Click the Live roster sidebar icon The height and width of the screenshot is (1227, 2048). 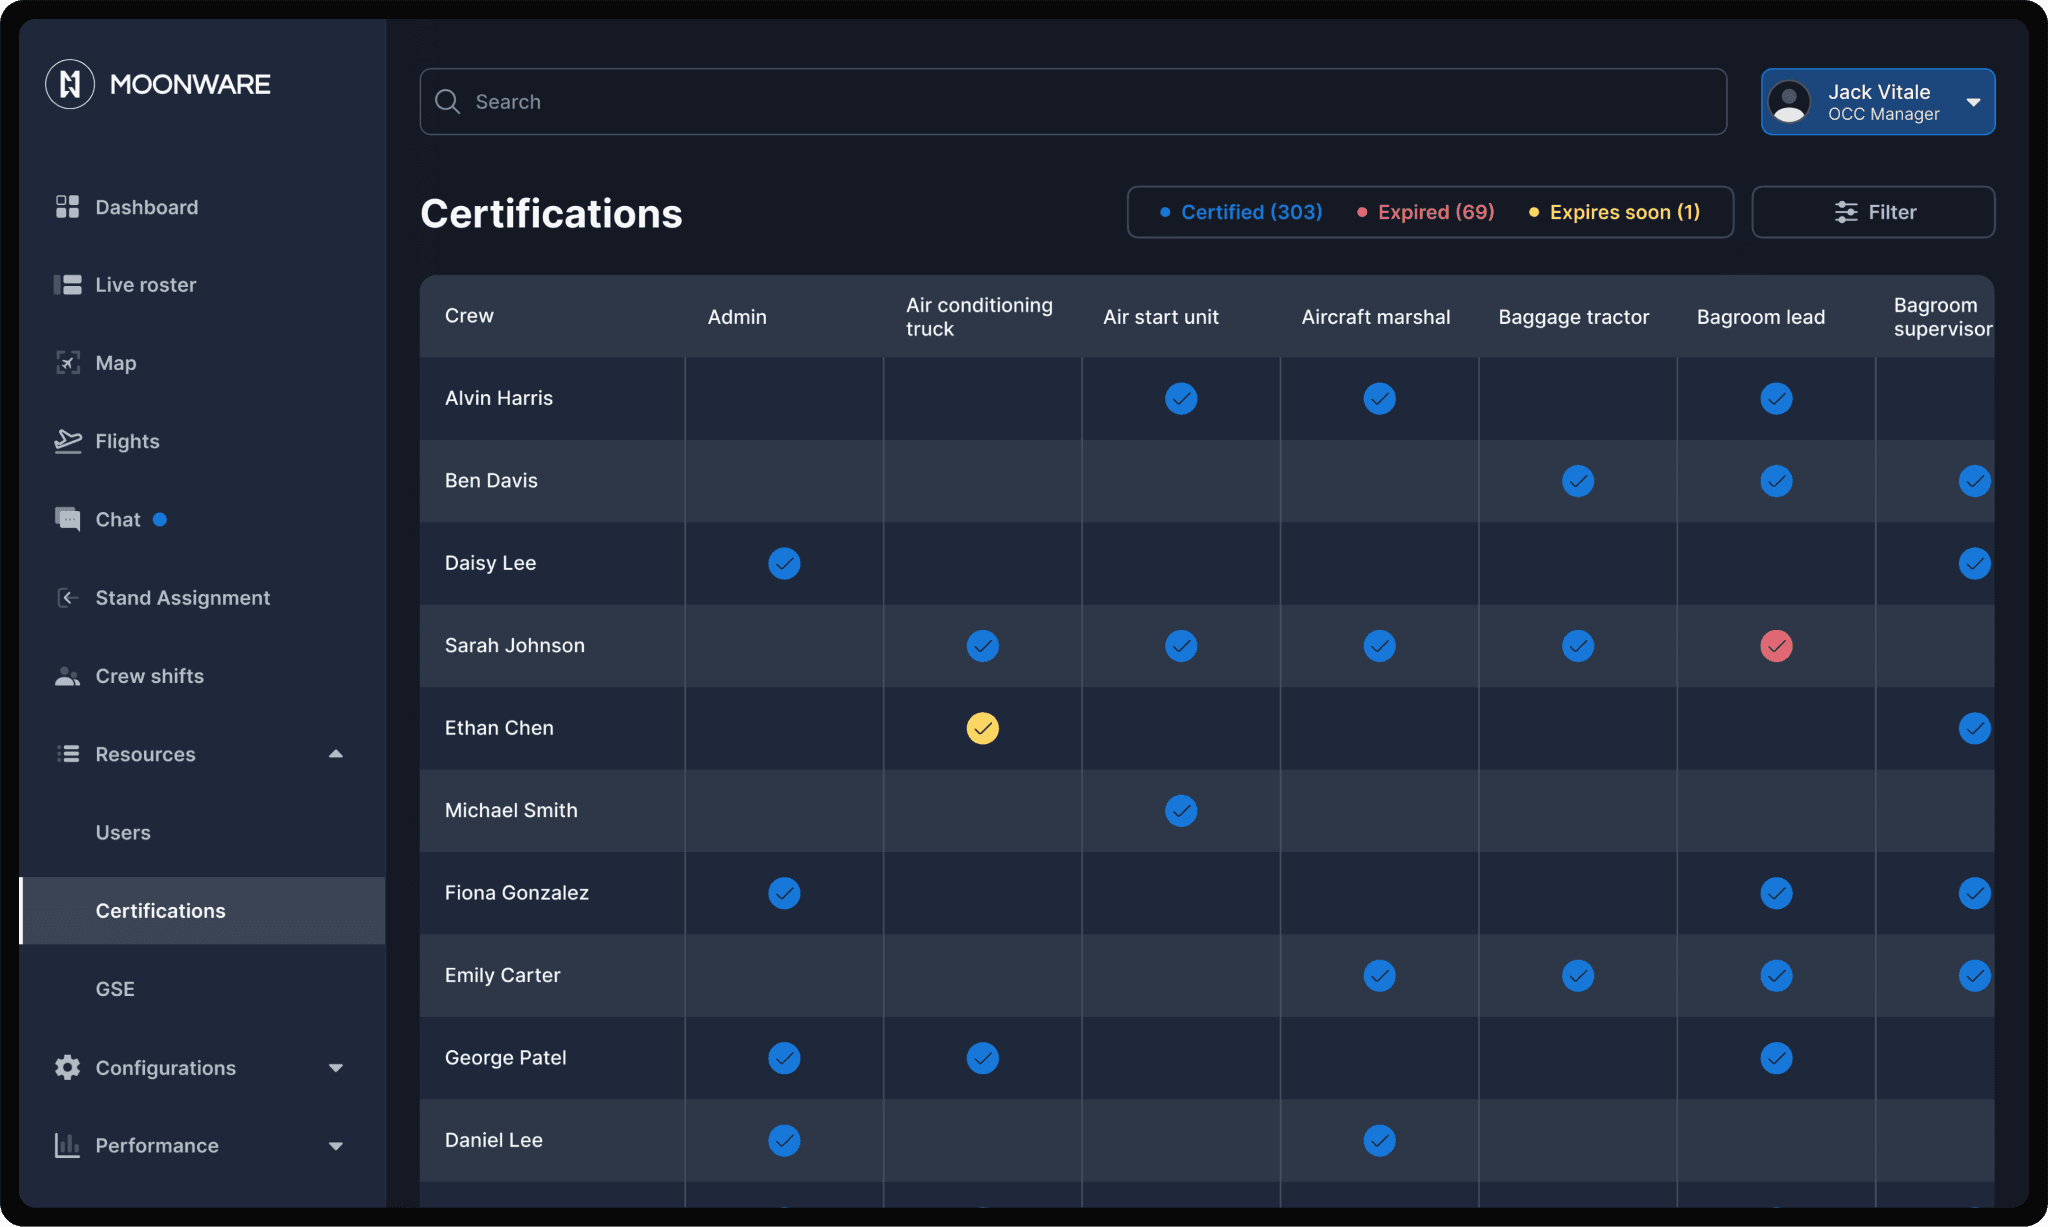pos(67,285)
